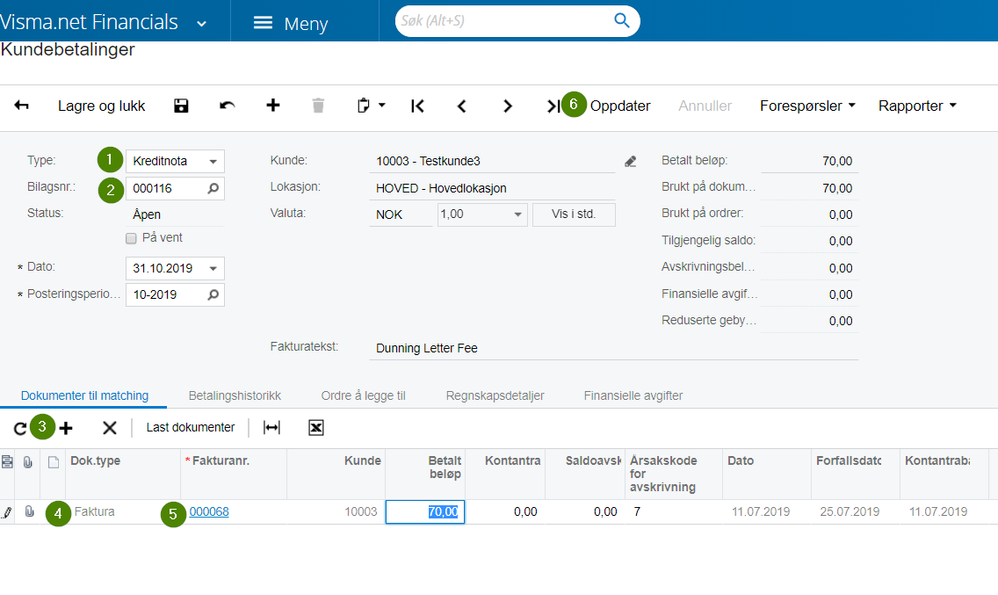Viewport: 998px width, 595px height.
Task: Open the Type dropdown showing Kreditnota
Action: click(x=213, y=162)
